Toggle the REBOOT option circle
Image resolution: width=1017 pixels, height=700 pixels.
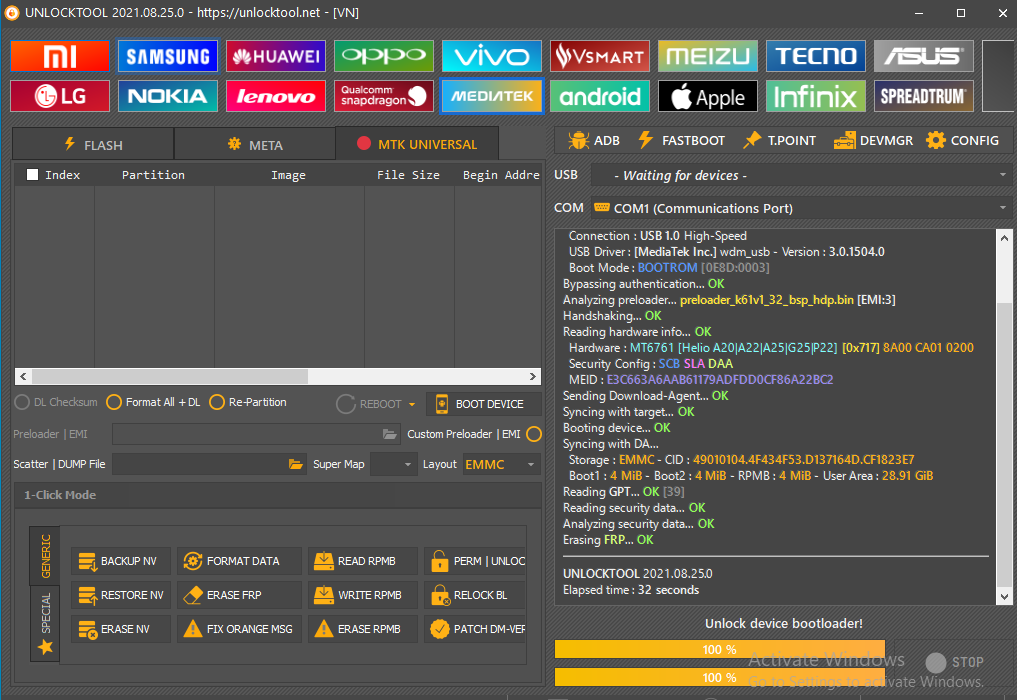pyautogui.click(x=346, y=404)
